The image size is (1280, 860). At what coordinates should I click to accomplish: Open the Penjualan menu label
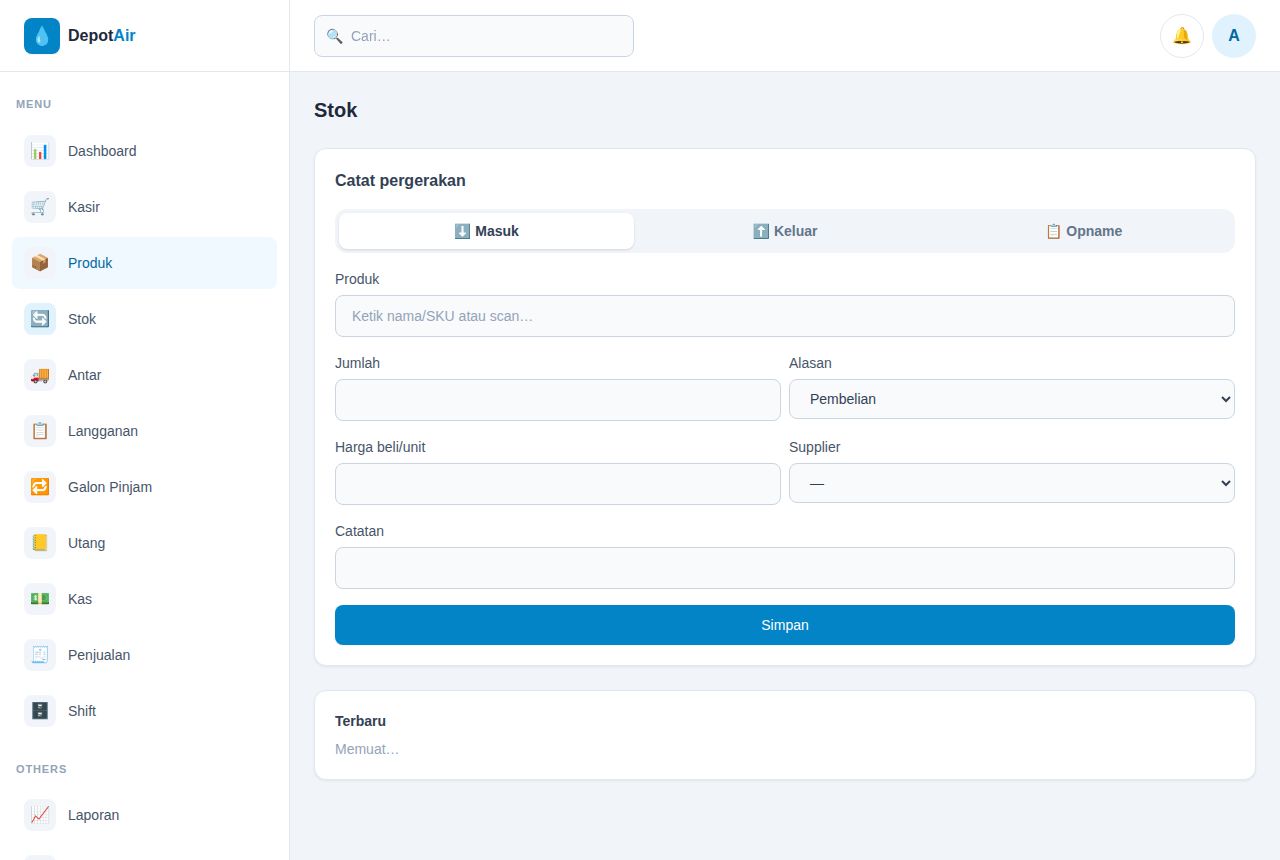99,655
